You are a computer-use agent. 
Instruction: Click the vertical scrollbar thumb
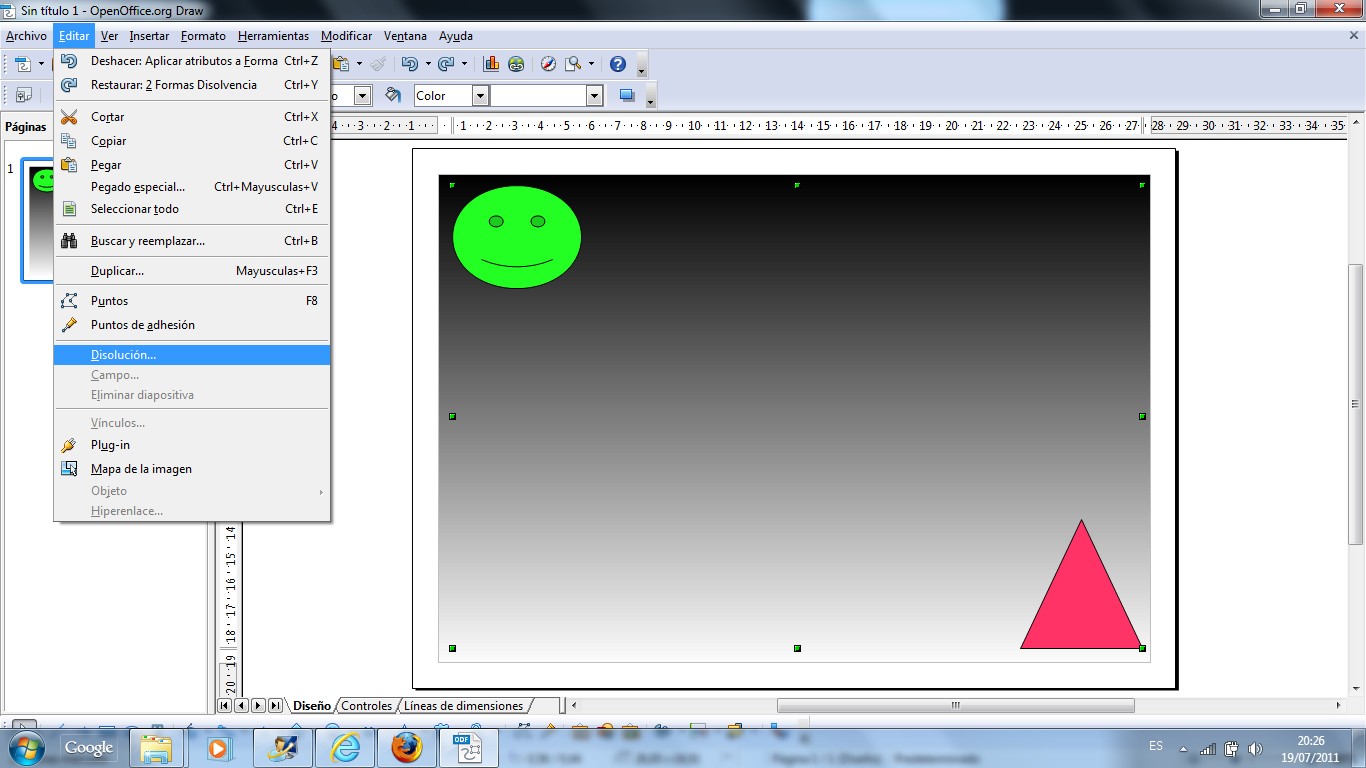pyautogui.click(x=1356, y=404)
